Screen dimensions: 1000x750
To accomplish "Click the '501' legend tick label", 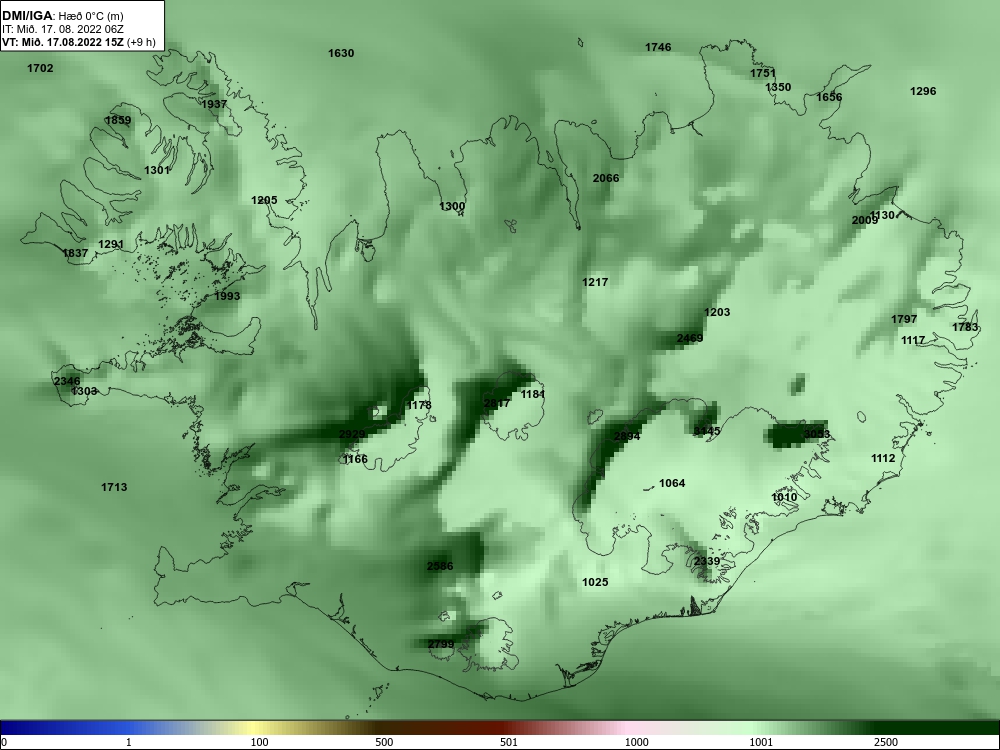I will tap(509, 742).
